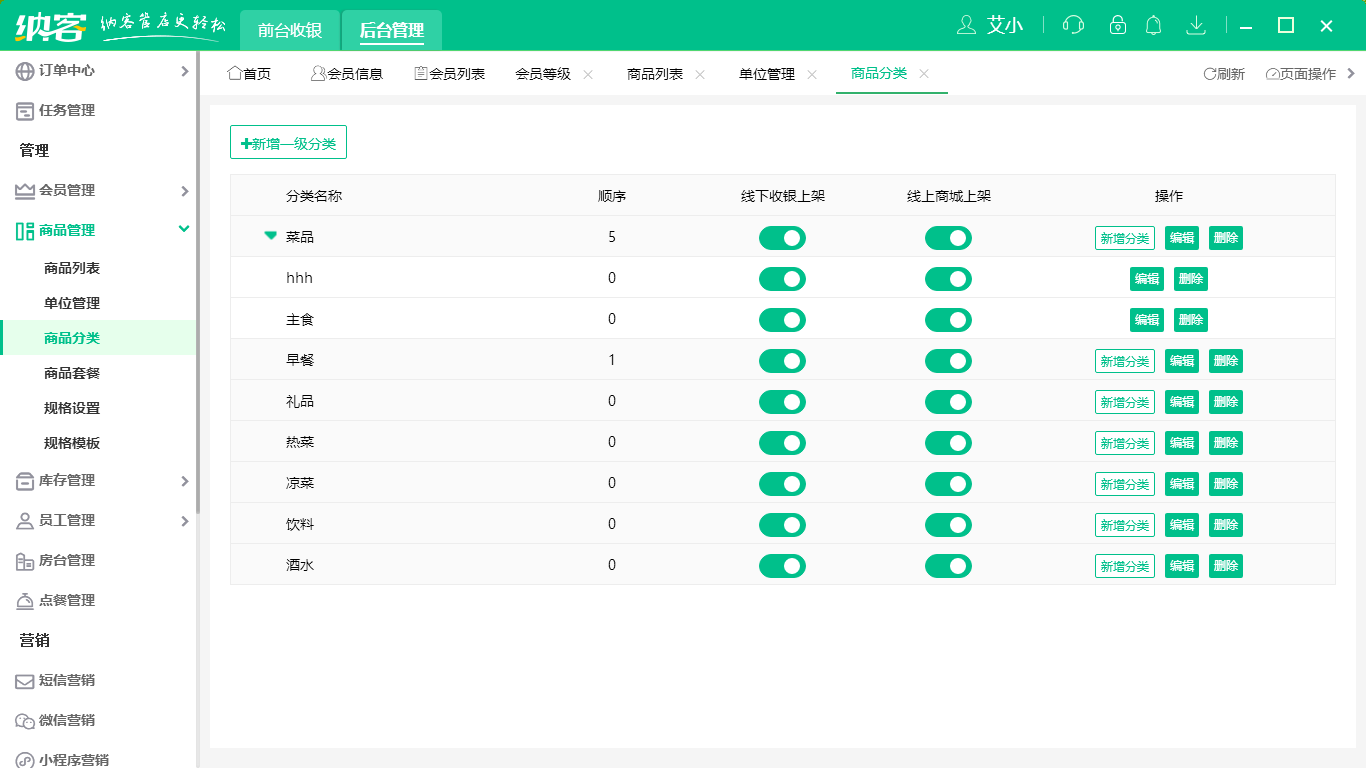
Task: Click the user profile icon 艾小
Action: pyautogui.click(x=966, y=26)
